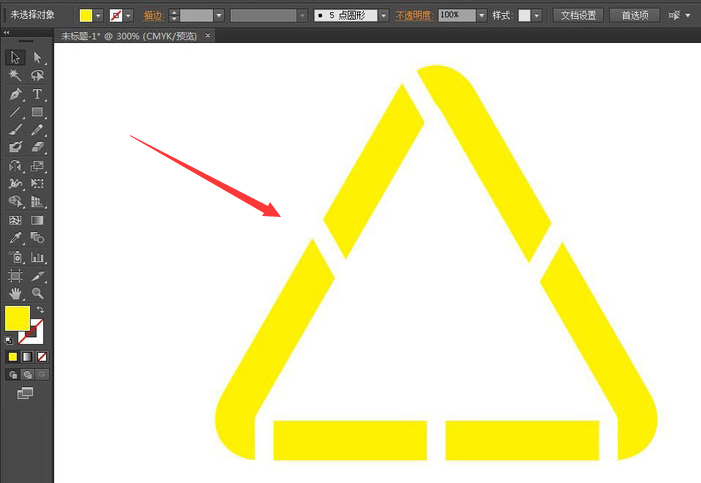Select the Blob Brush tool
701x483 pixels.
pyautogui.click(x=15, y=147)
